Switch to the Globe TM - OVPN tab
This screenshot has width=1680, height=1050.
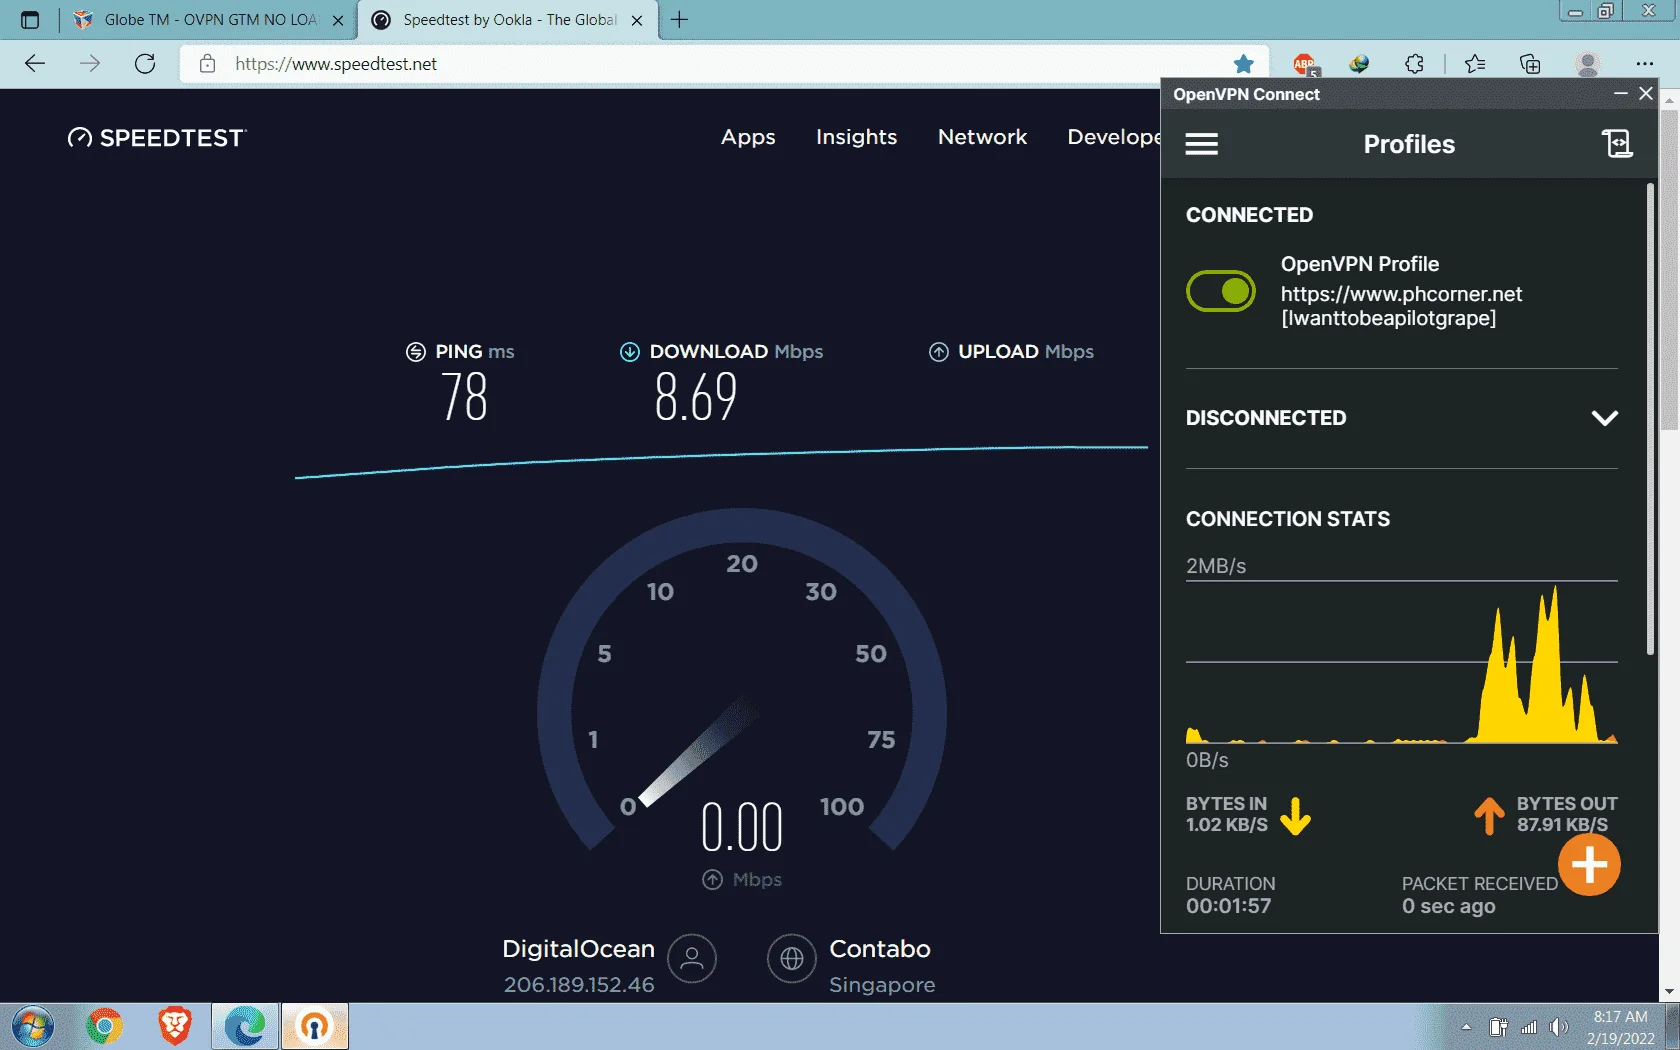pos(208,20)
